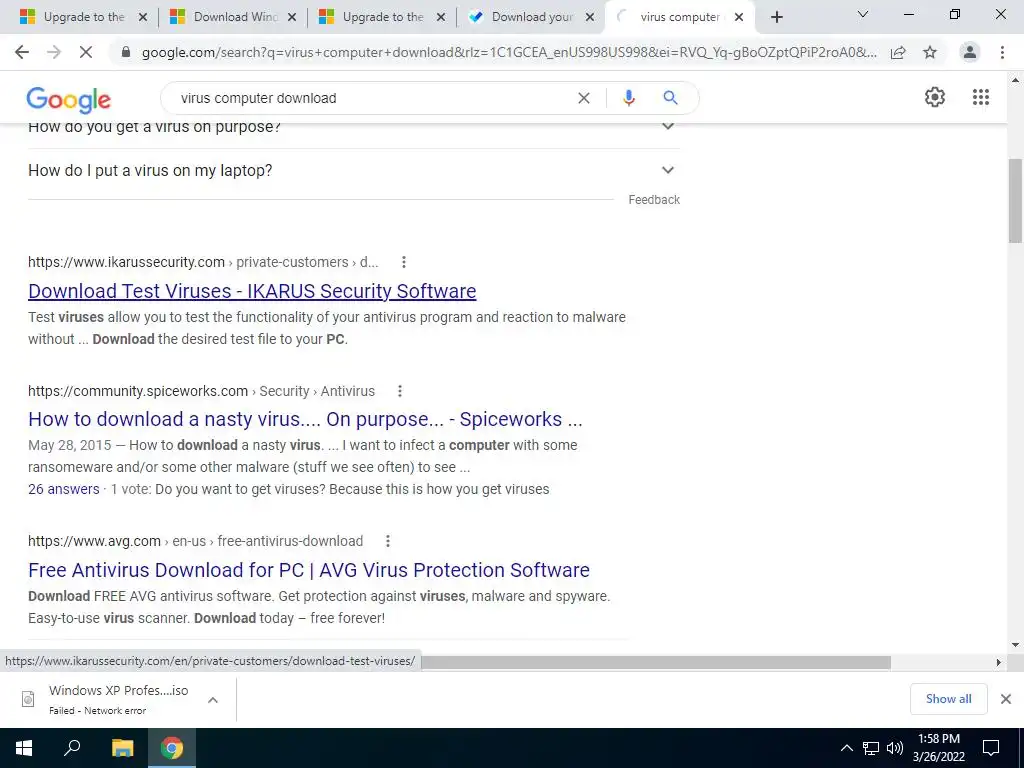The width and height of the screenshot is (1024, 768).
Task: Select the "virus computer" tab
Action: (x=679, y=17)
